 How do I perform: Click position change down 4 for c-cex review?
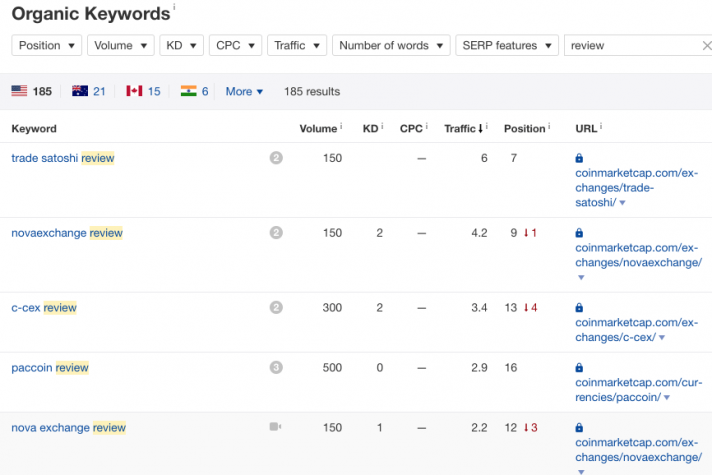click(530, 307)
